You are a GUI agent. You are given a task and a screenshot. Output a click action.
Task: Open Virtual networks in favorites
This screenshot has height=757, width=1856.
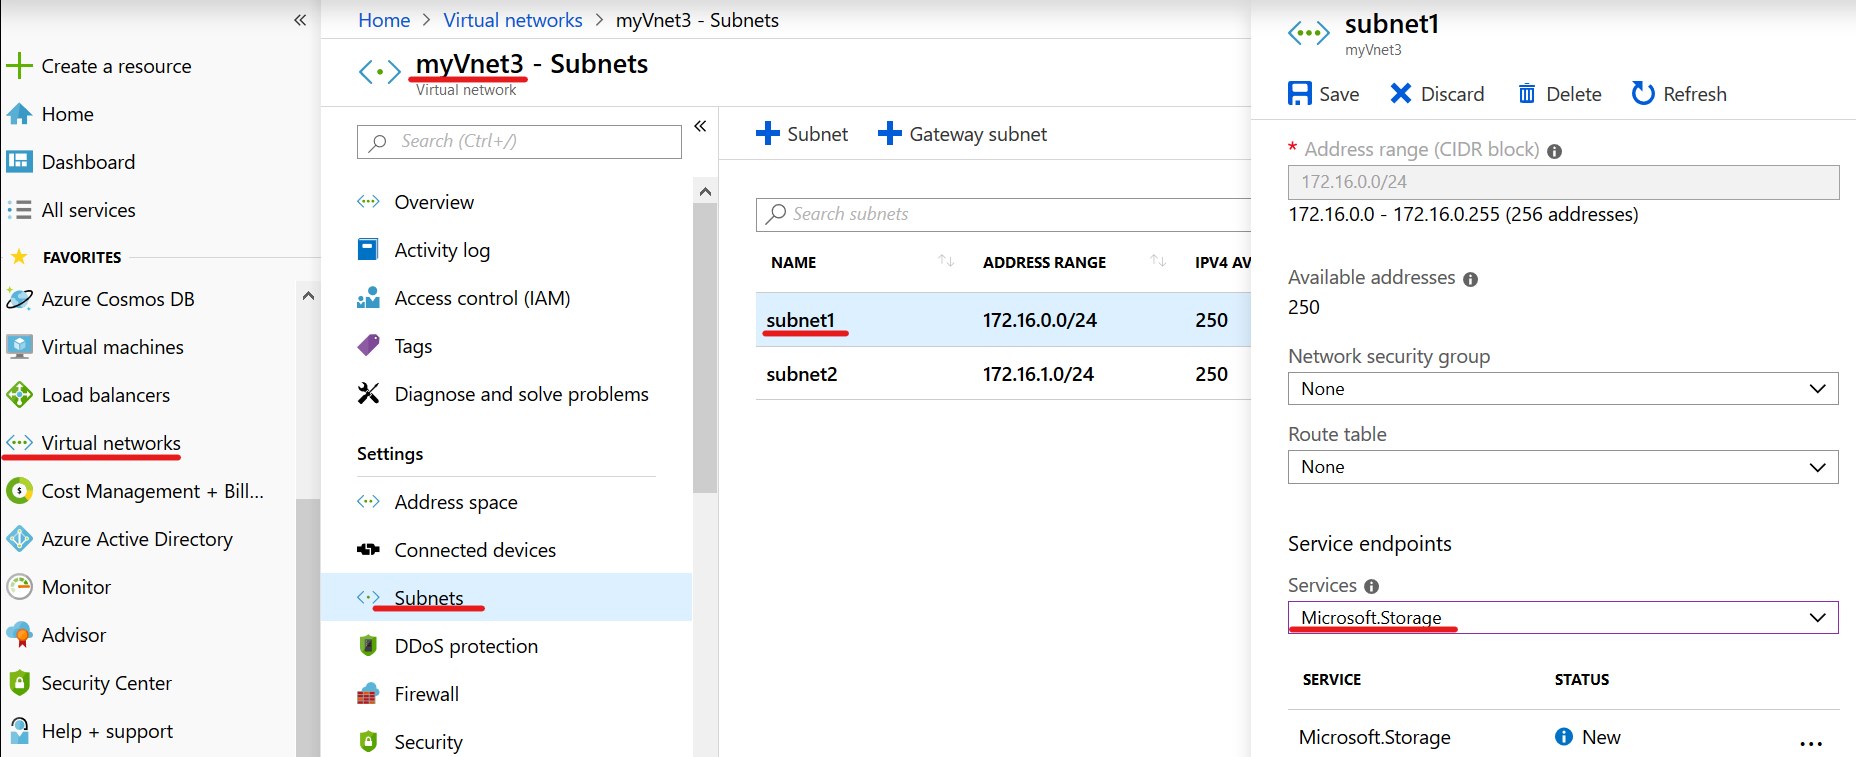pos(111,443)
